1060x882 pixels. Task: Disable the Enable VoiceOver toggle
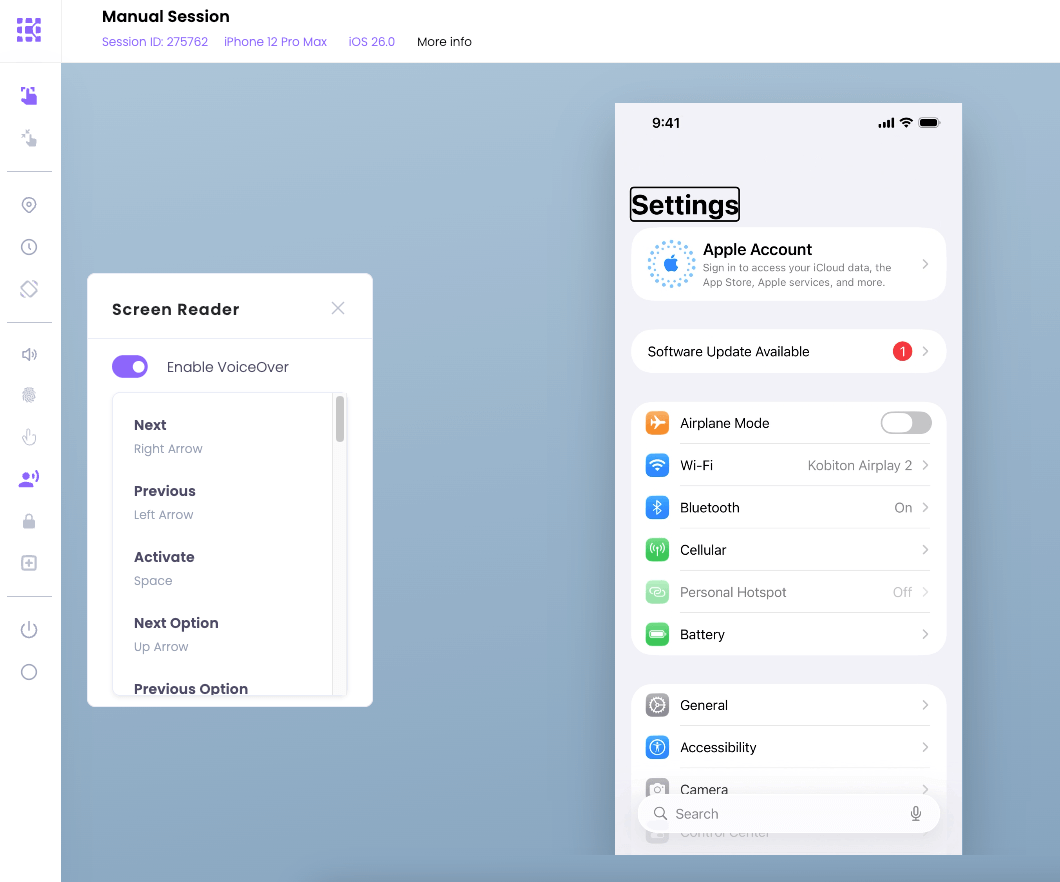[x=130, y=367]
